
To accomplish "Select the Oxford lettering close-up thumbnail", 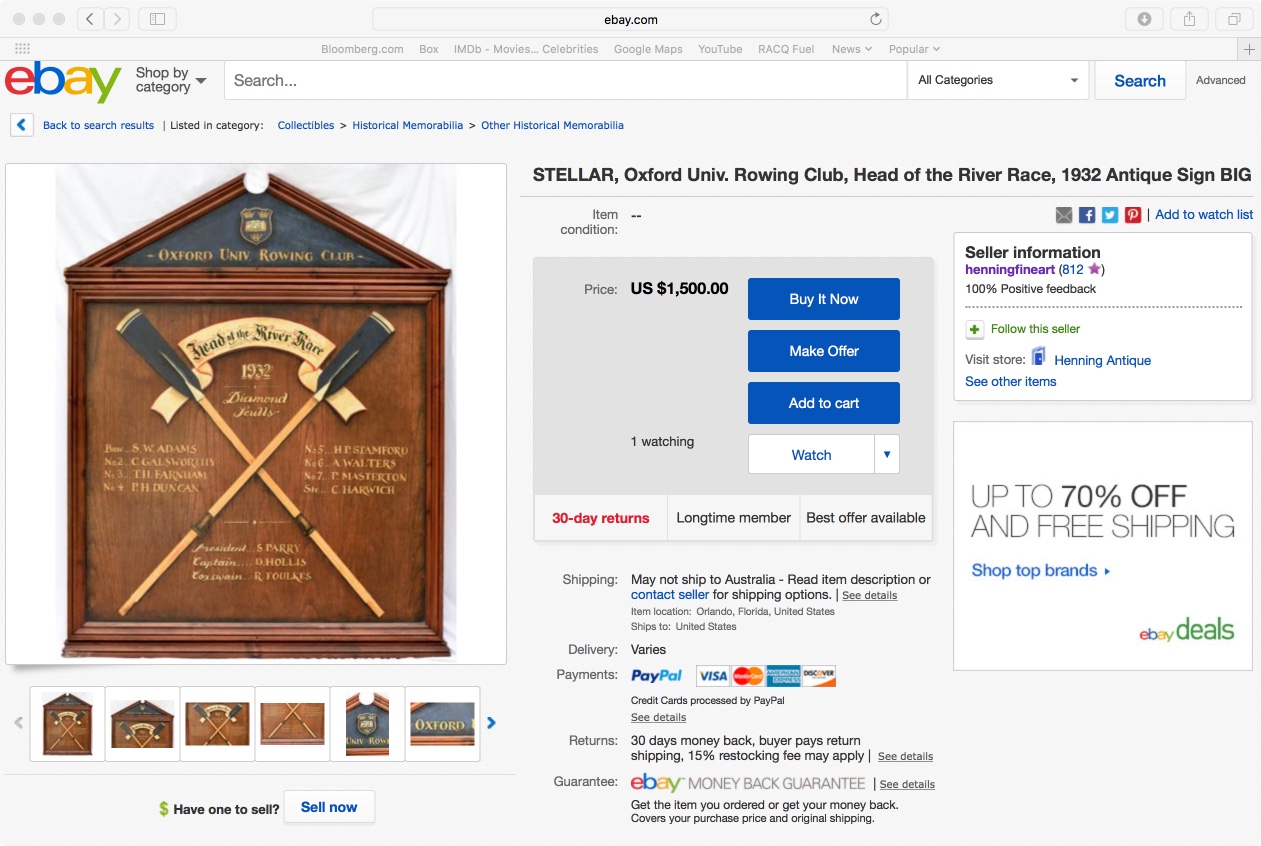I will click(x=443, y=724).
